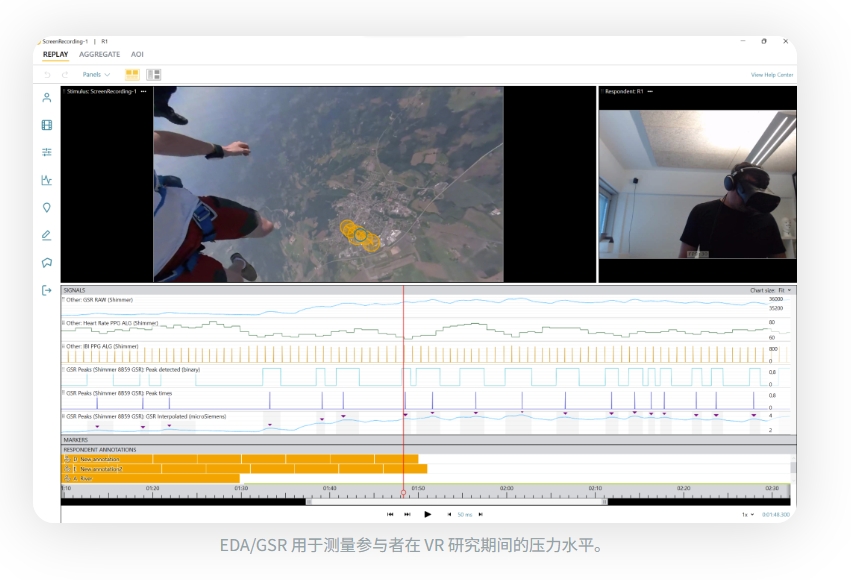Image resolution: width=851 pixels, height=580 pixels.
Task: Switch to the highlighted yellow panel layout
Action: pos(132,75)
